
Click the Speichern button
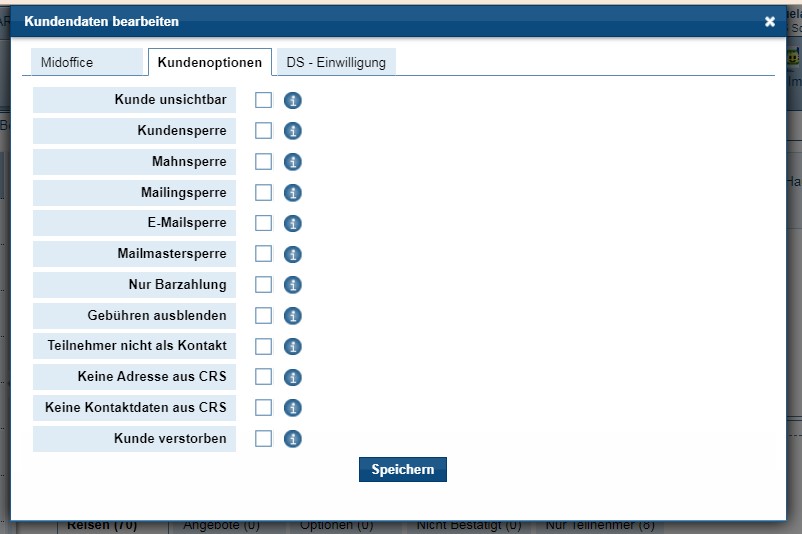(402, 469)
